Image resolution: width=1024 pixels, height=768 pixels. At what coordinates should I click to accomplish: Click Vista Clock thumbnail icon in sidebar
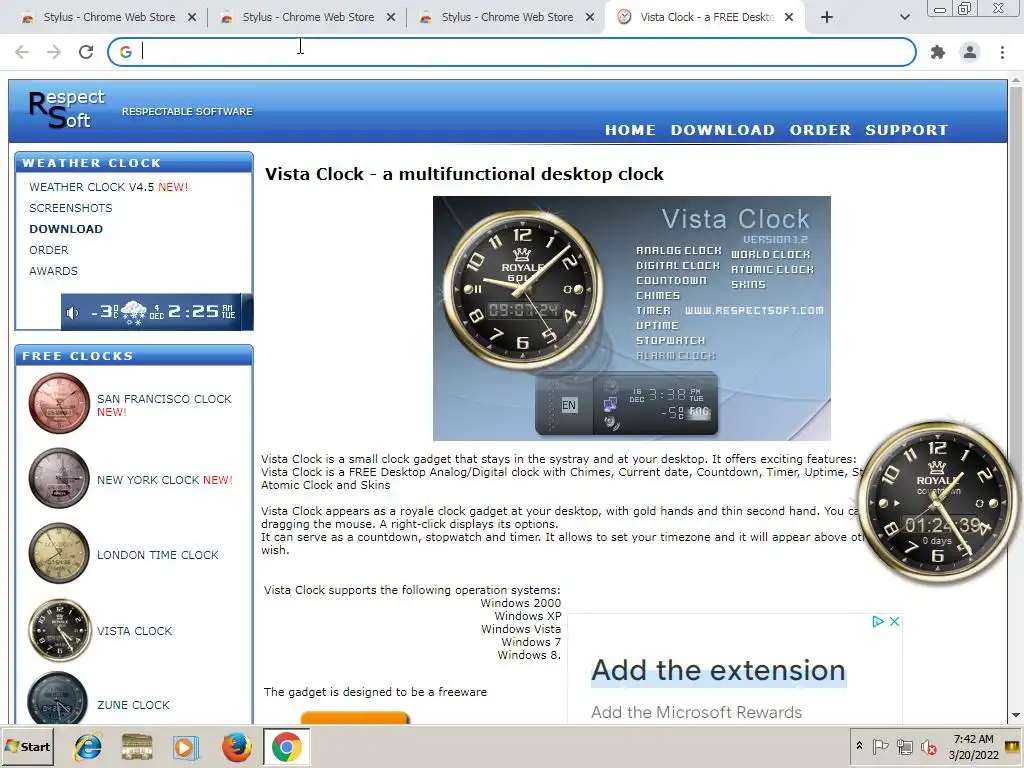59,630
